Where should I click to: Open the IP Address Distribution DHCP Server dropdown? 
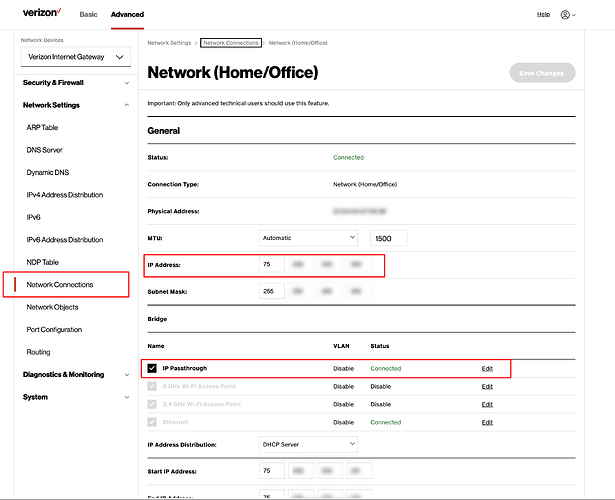(x=308, y=444)
